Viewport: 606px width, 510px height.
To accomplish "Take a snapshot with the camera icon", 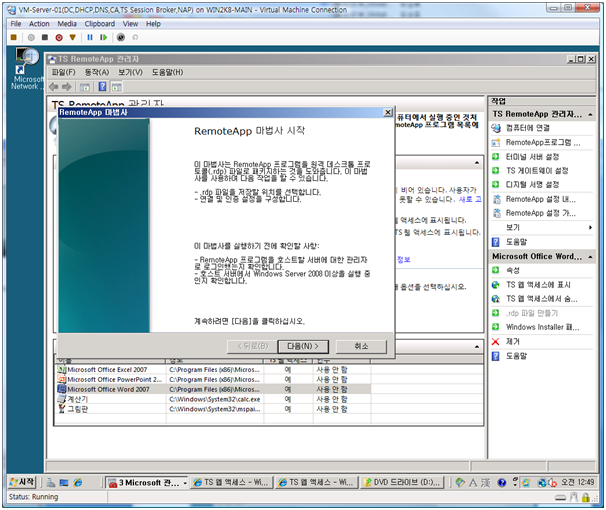I will click(121, 37).
